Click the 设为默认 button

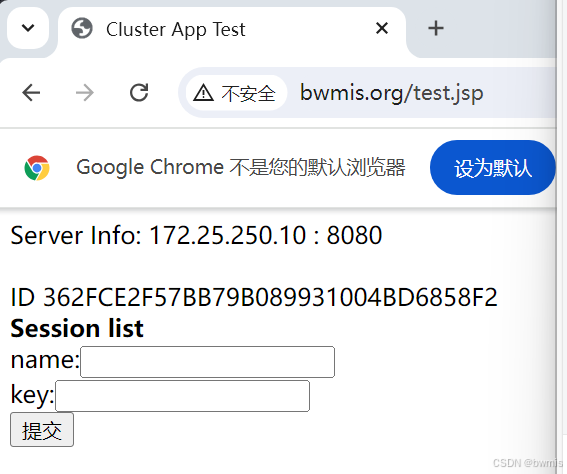[x=493, y=167]
